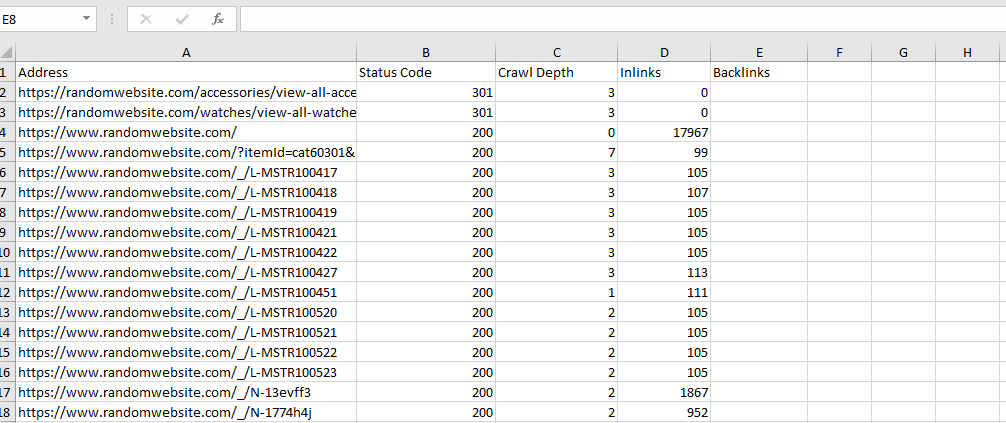Select the Status Code header cell
The width and height of the screenshot is (1006, 423).
click(426, 73)
